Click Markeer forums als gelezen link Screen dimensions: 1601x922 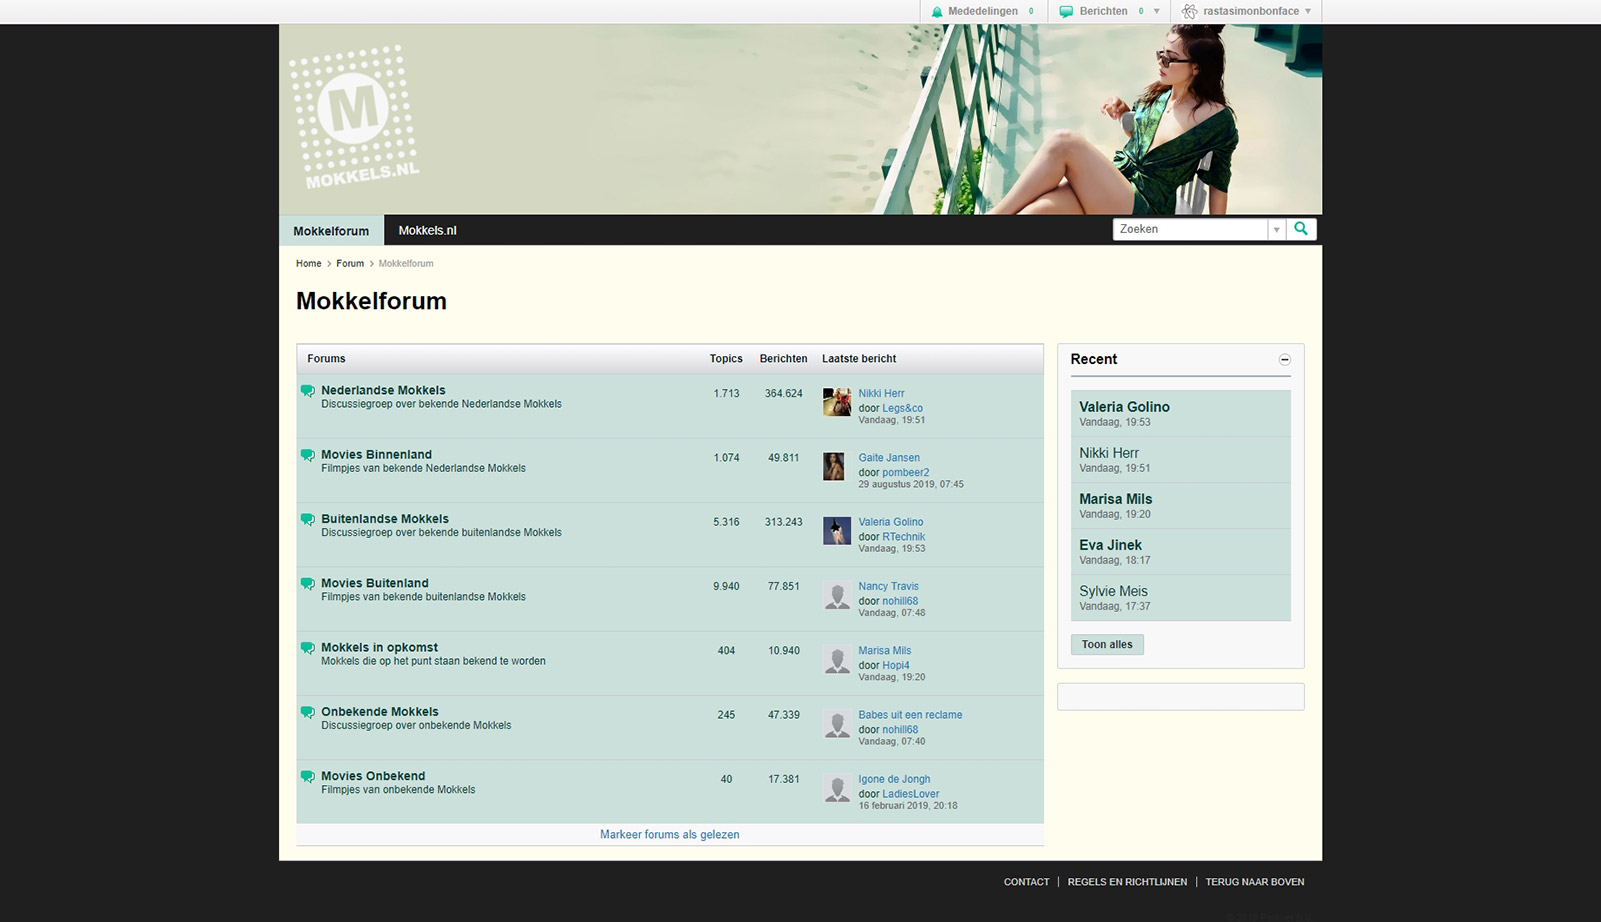(670, 835)
